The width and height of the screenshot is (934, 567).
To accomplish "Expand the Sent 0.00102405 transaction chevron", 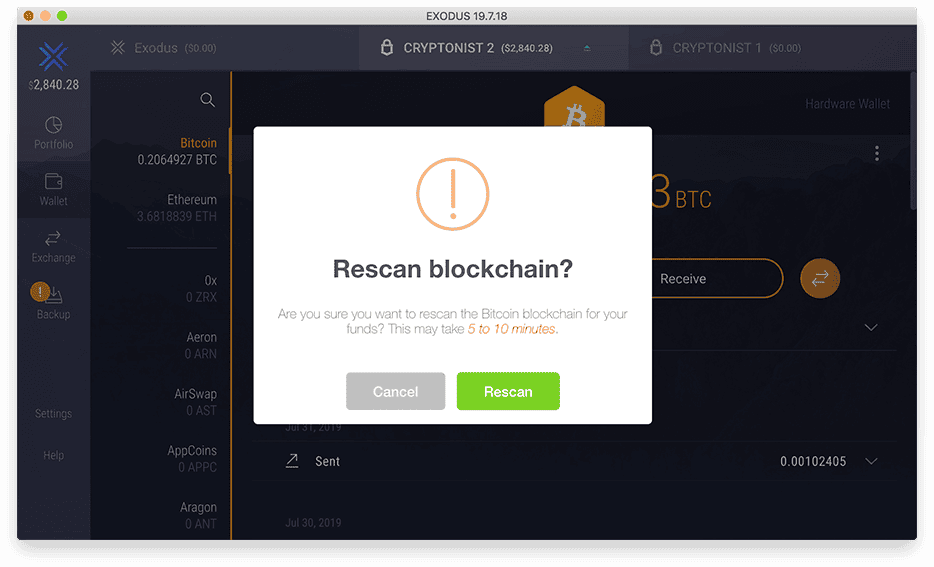I will coord(871,461).
